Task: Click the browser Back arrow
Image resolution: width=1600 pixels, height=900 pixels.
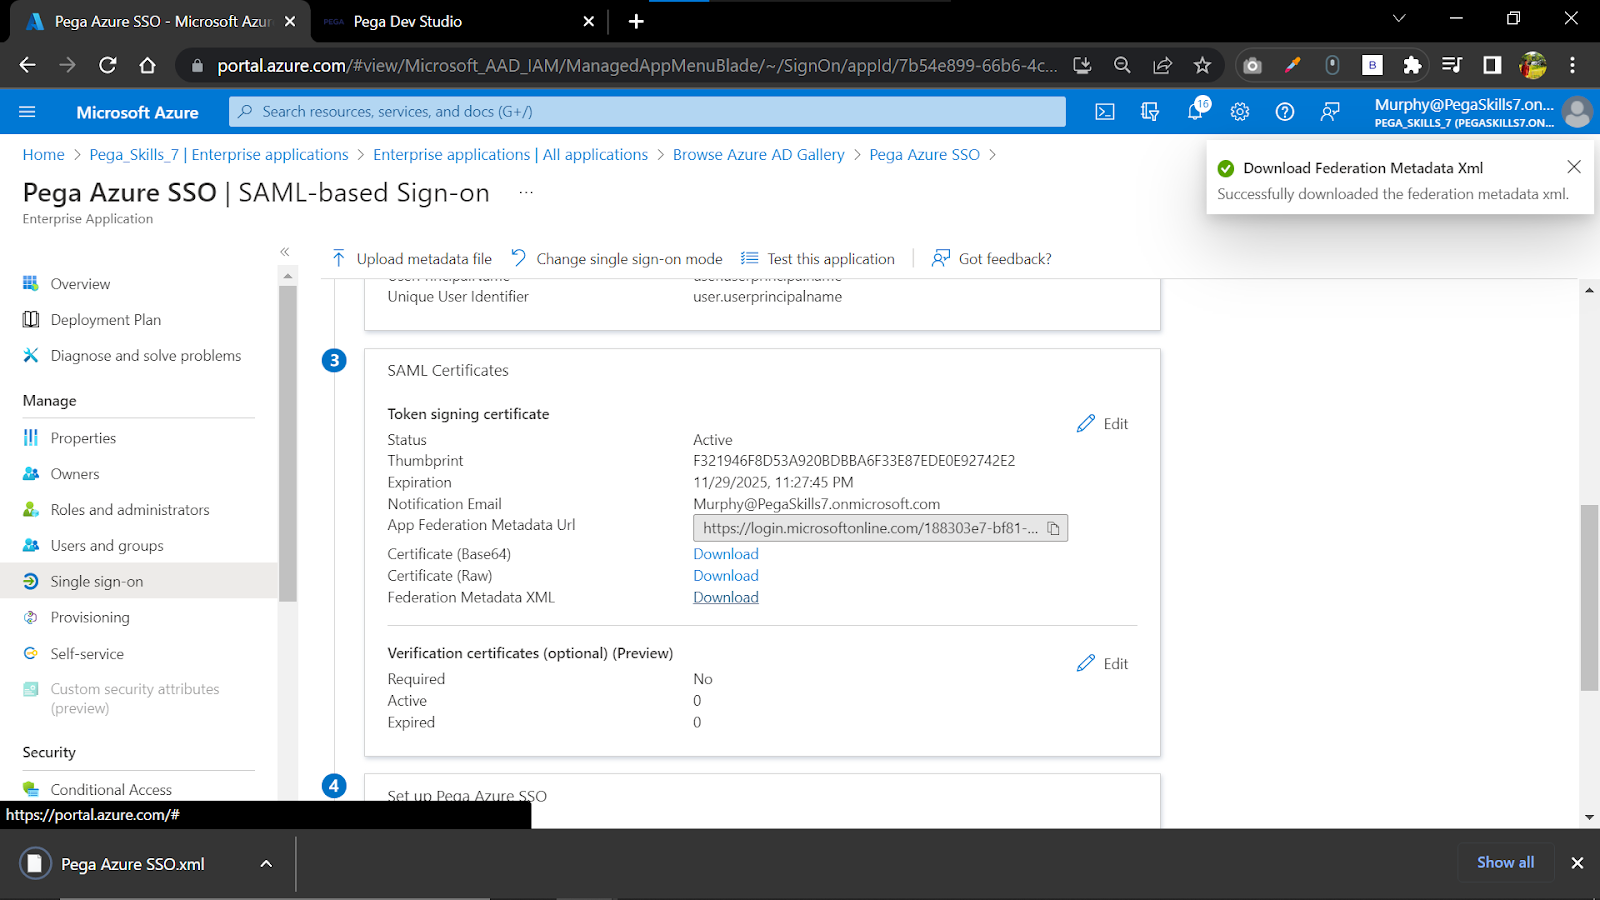Action: [27, 65]
